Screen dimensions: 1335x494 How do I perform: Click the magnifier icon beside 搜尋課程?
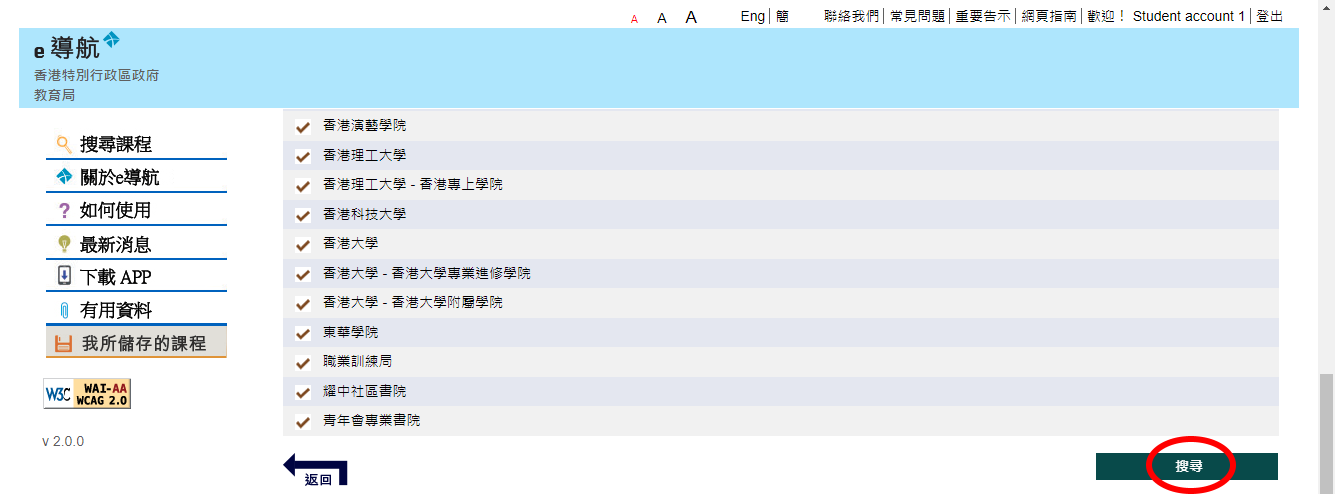click(x=64, y=144)
